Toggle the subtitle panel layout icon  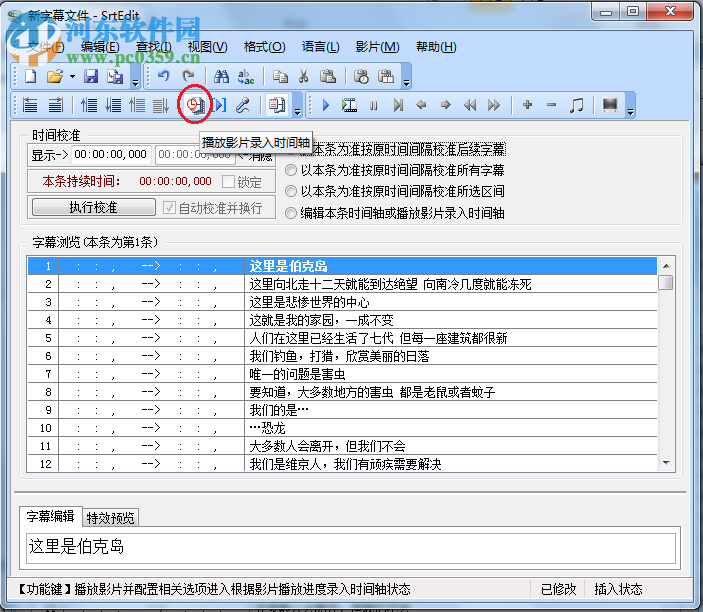click(277, 105)
